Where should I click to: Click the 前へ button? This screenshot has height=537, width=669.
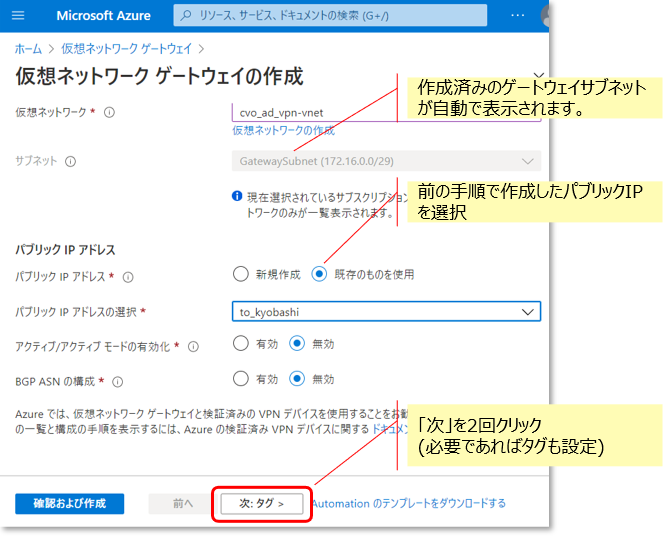pos(183,504)
